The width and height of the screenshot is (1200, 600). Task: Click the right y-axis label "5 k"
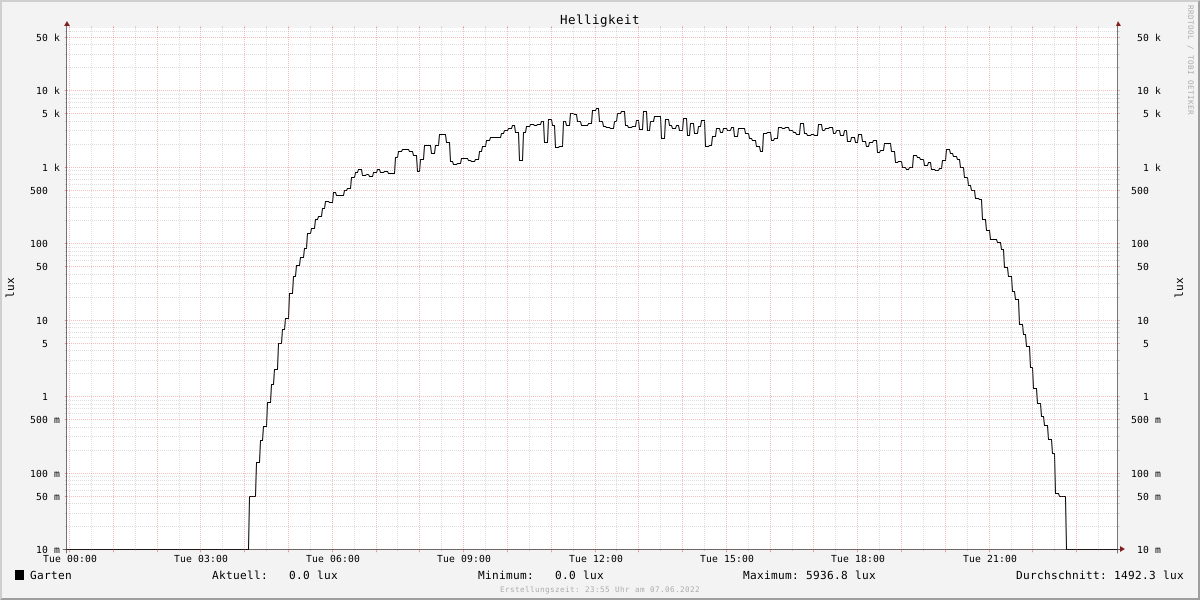click(x=1152, y=114)
